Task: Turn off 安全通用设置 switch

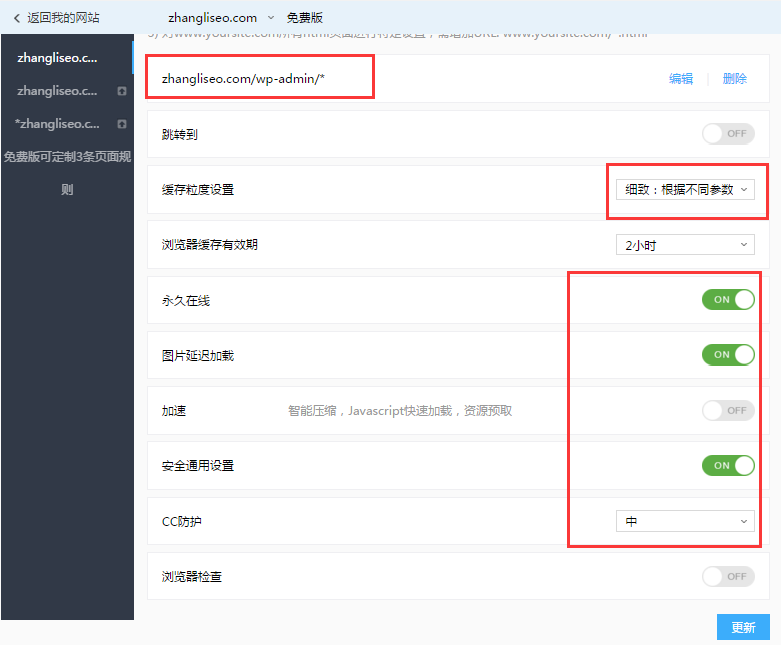Action: pos(728,465)
